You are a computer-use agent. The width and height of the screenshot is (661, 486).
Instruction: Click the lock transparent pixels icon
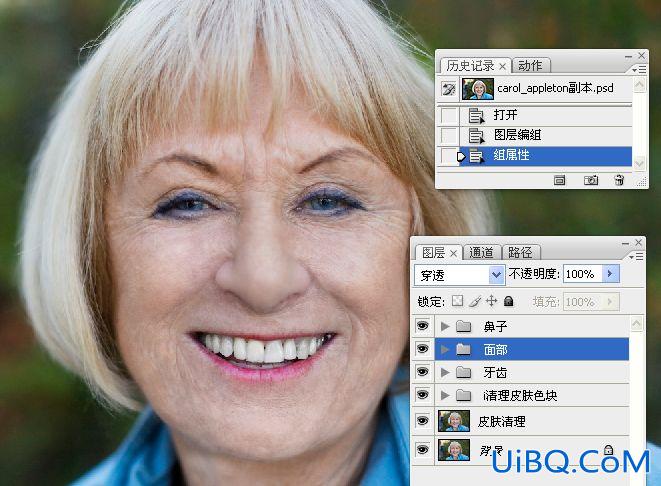457,301
